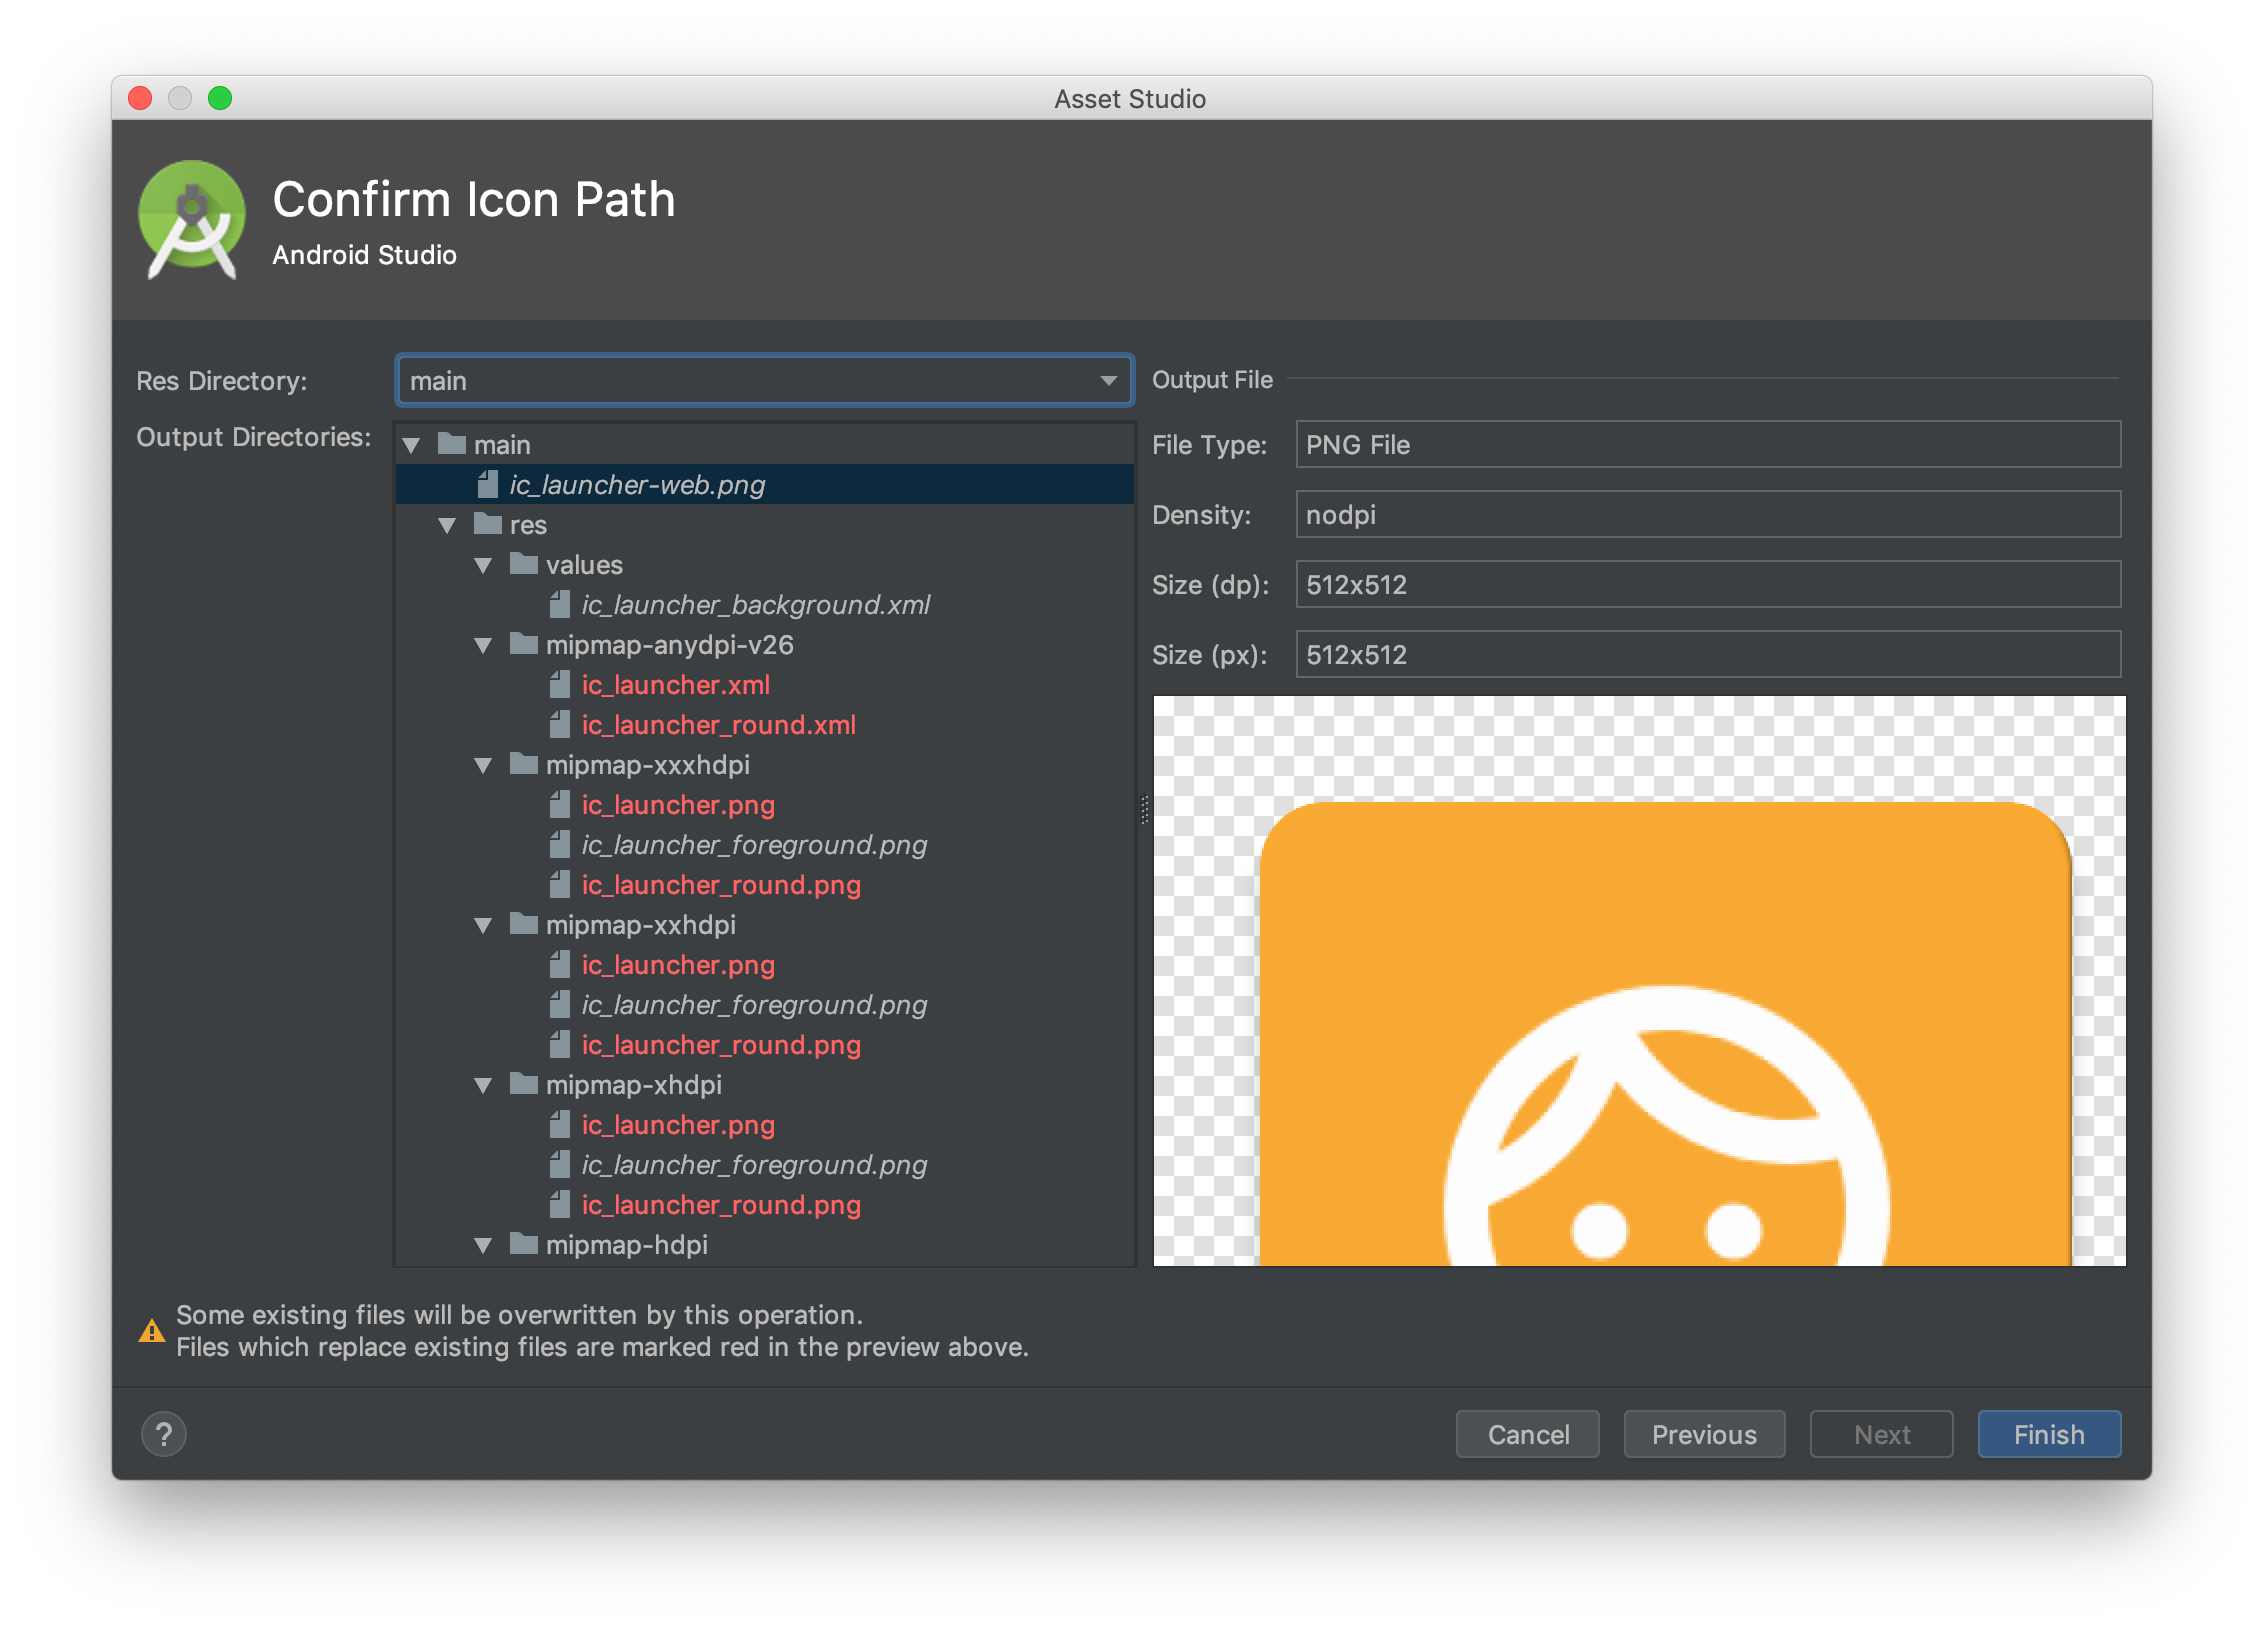
Task: Click the values folder icon
Action: pyautogui.click(x=523, y=564)
